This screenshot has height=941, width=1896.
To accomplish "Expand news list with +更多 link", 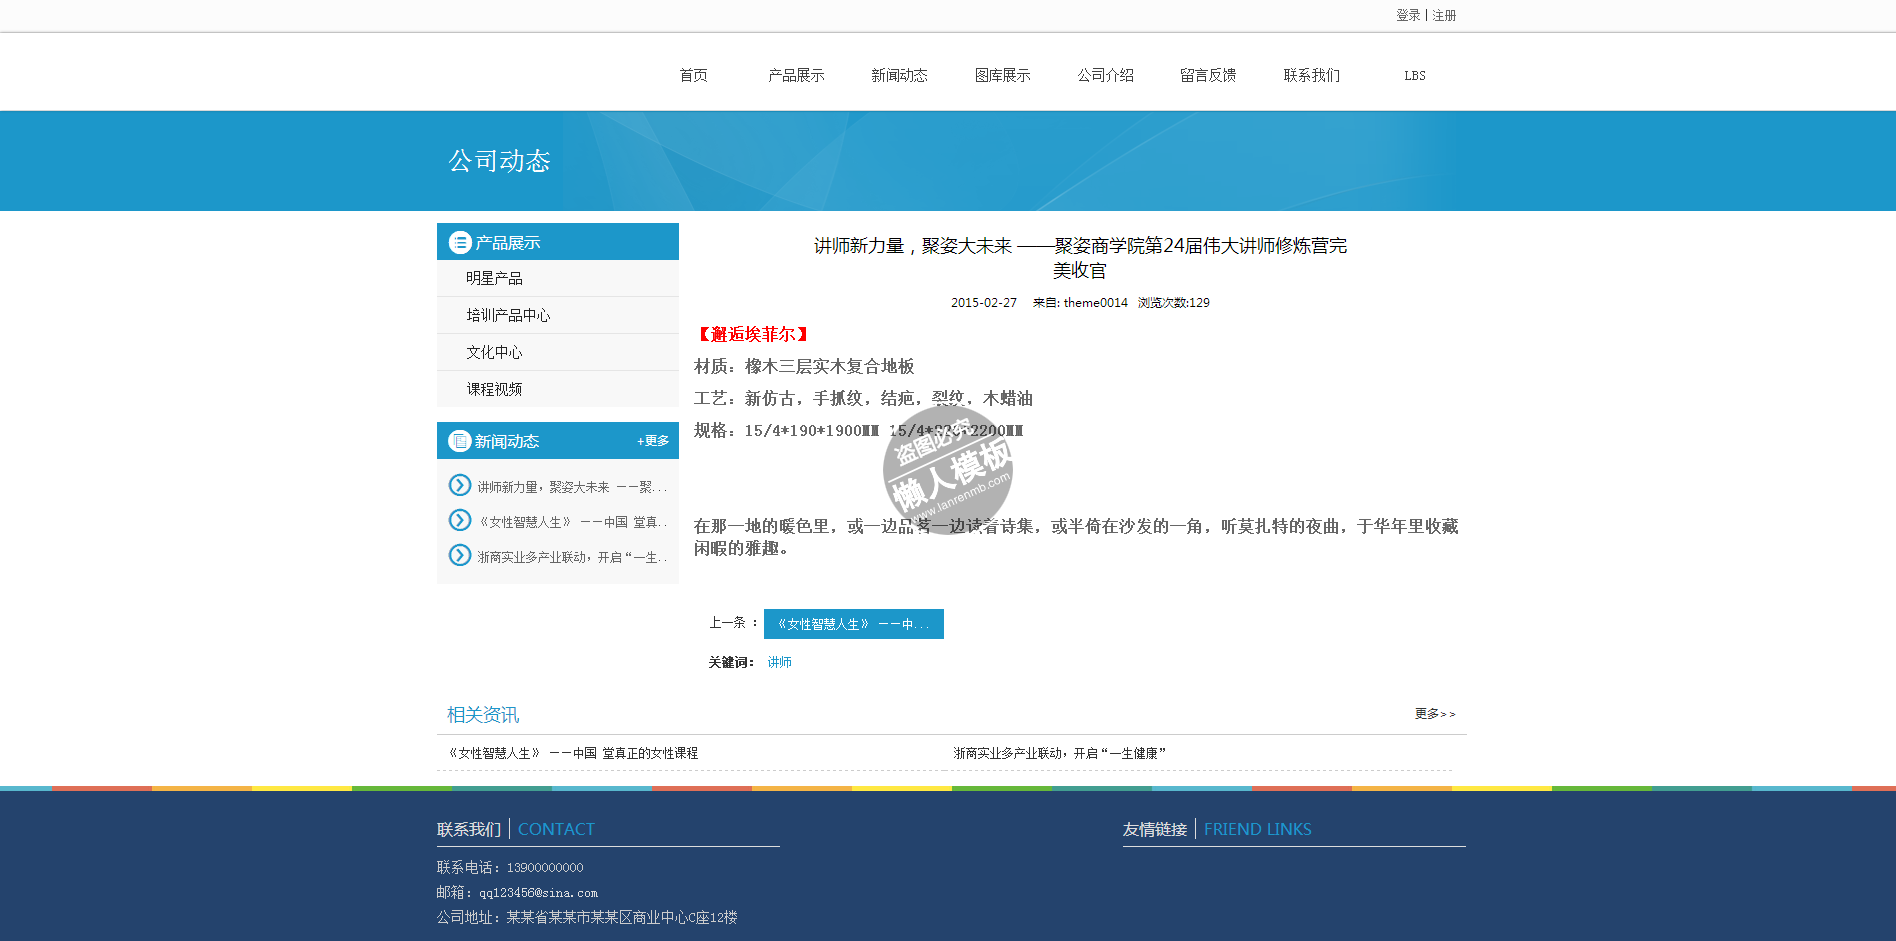I will pos(653,441).
